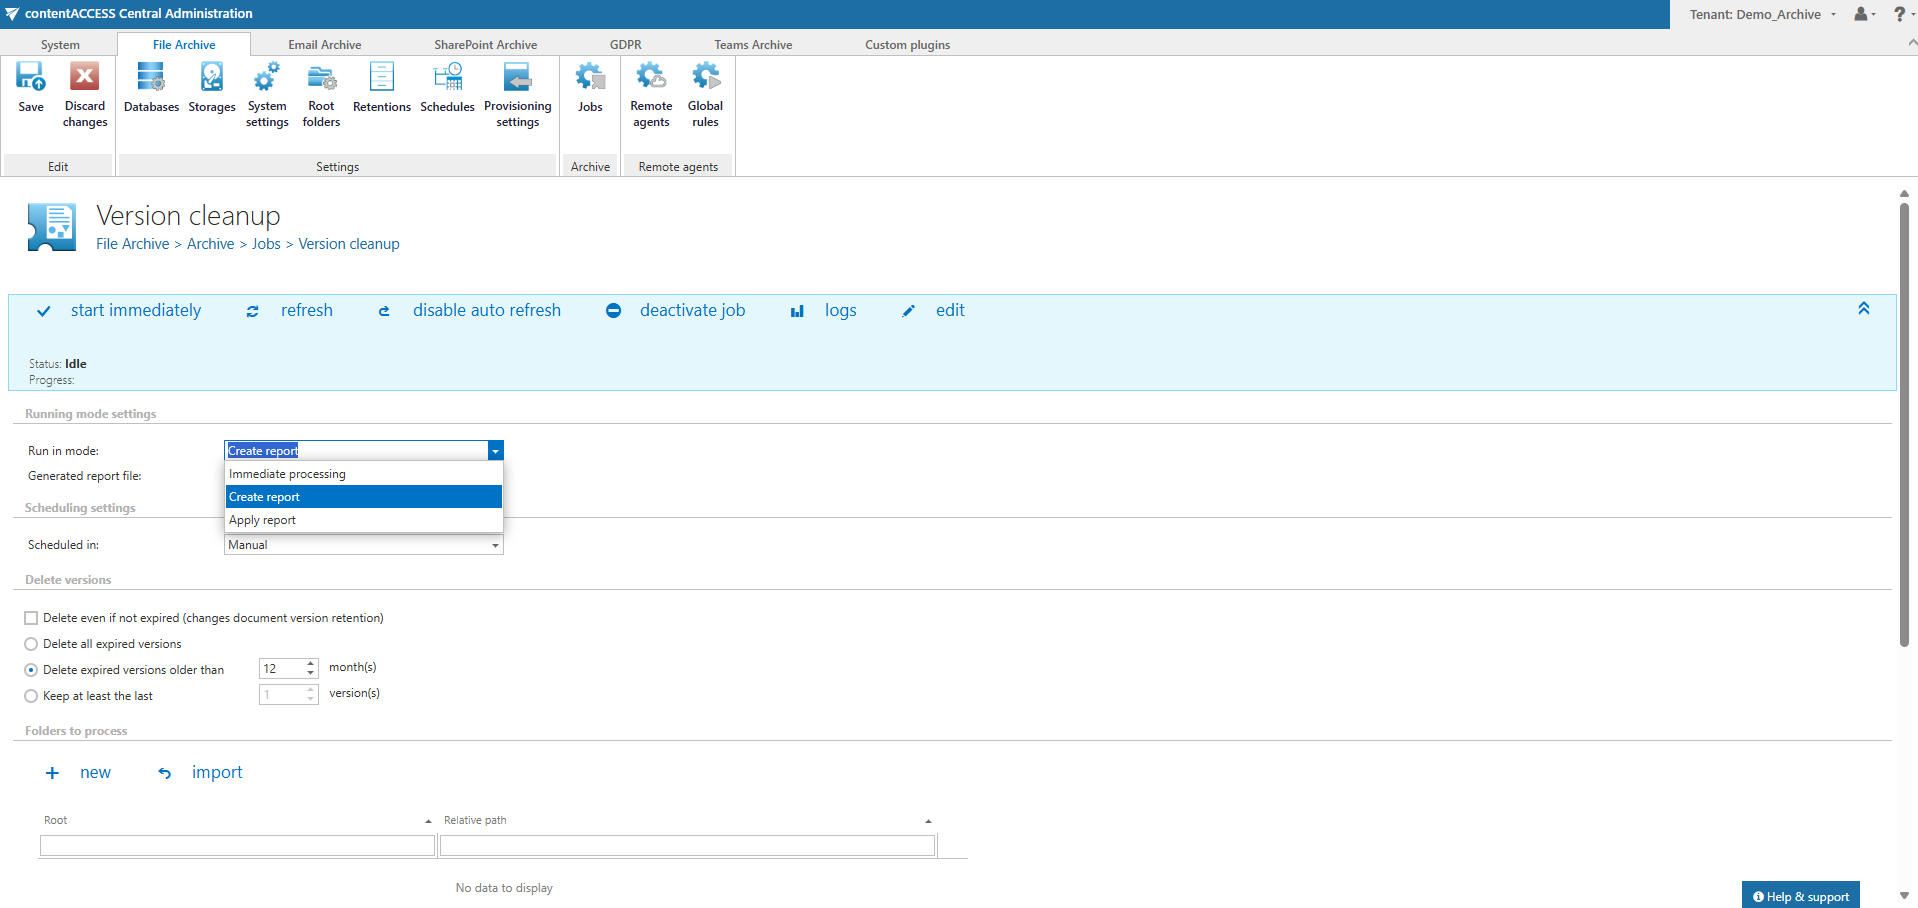Viewport: 1918px width, 908px height.
Task: Click the months number field showing 12
Action: (282, 669)
